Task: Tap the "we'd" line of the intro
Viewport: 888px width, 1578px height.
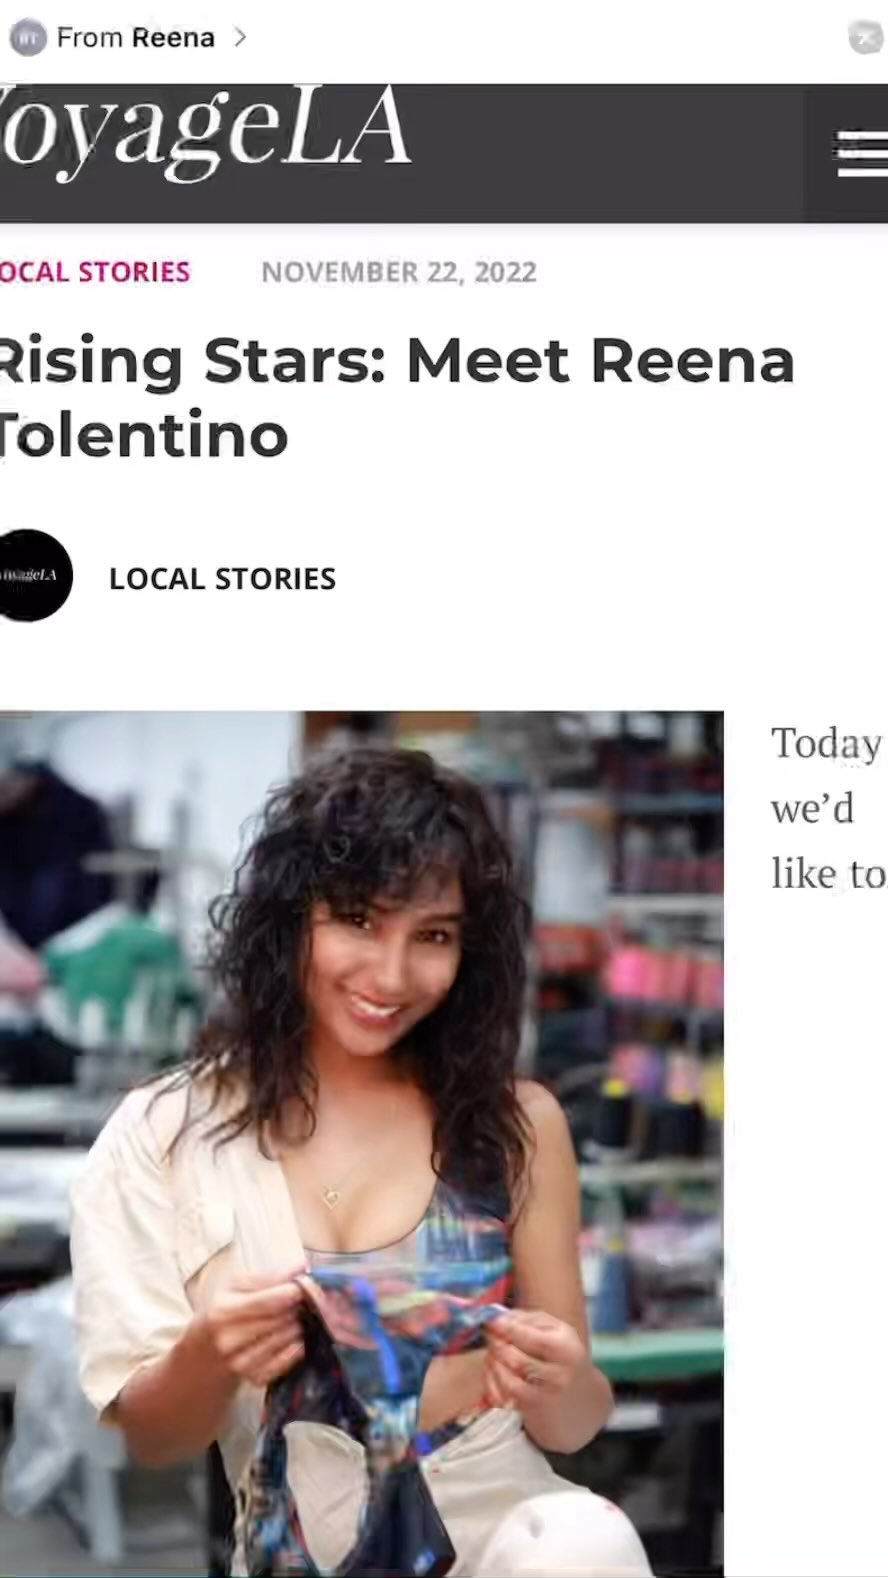Action: (812, 808)
